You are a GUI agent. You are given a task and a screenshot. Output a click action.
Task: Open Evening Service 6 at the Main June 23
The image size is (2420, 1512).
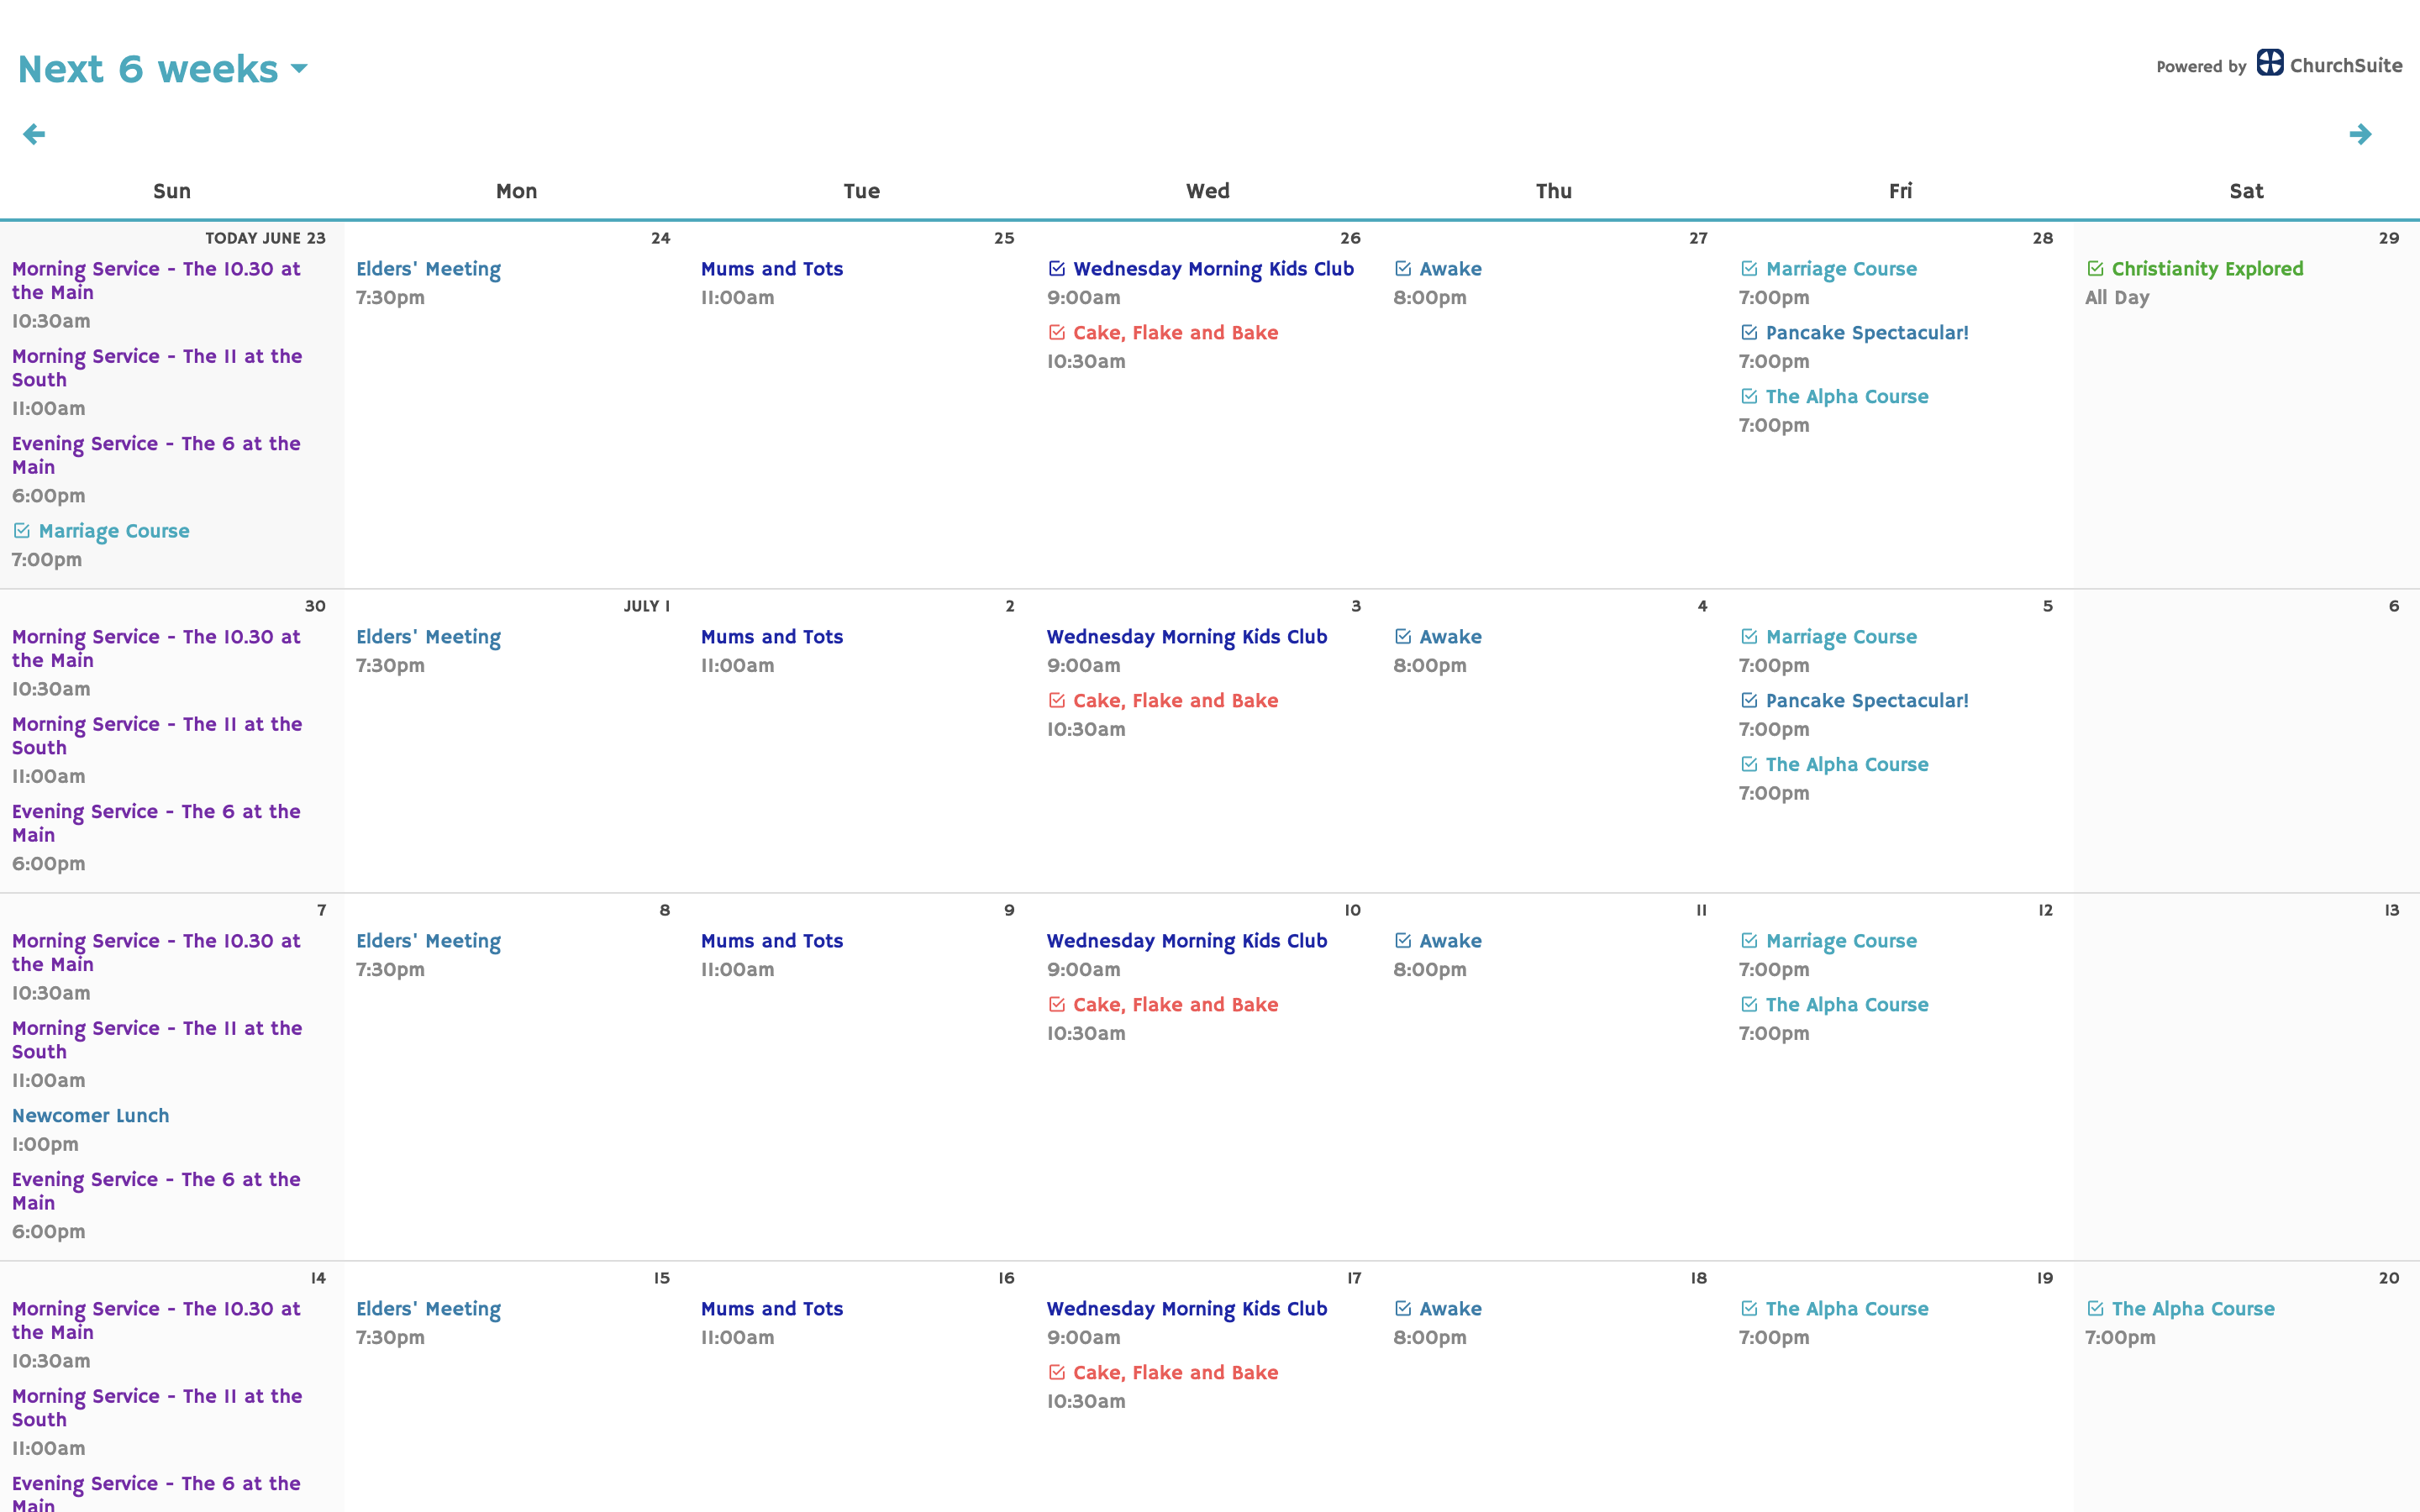[156, 455]
